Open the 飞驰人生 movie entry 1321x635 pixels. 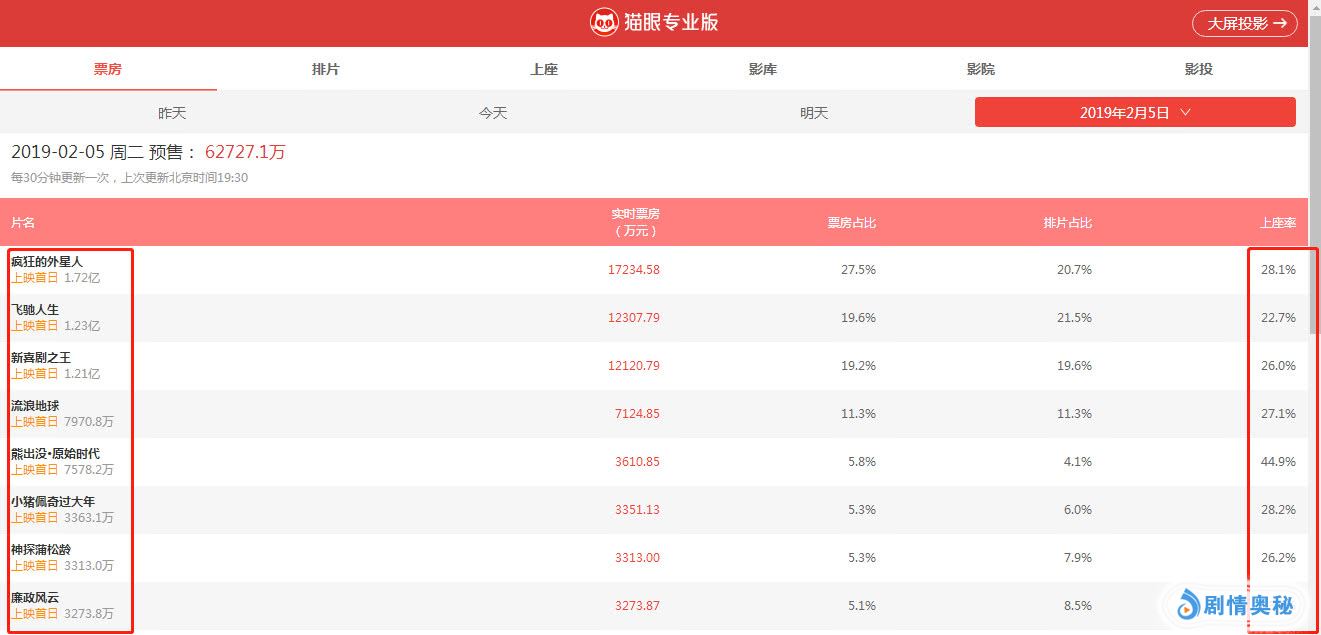click(36, 310)
